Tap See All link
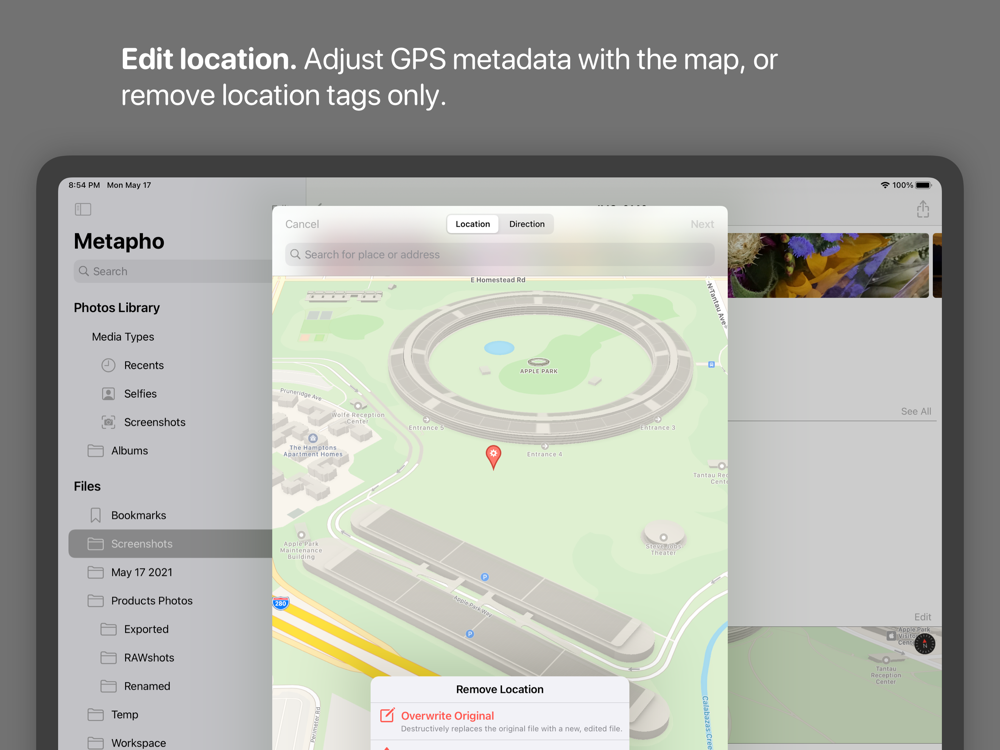The width and height of the screenshot is (1000, 750). click(x=916, y=412)
